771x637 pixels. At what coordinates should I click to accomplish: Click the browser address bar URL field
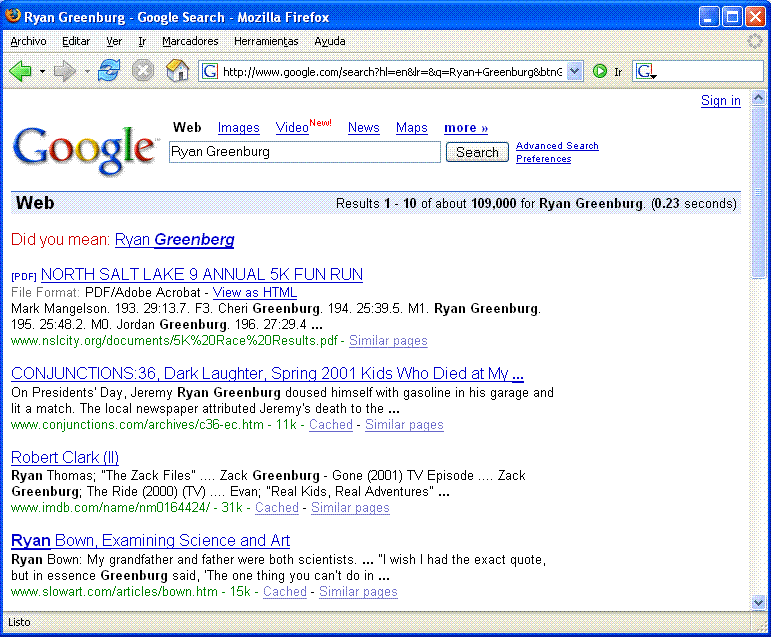point(392,72)
